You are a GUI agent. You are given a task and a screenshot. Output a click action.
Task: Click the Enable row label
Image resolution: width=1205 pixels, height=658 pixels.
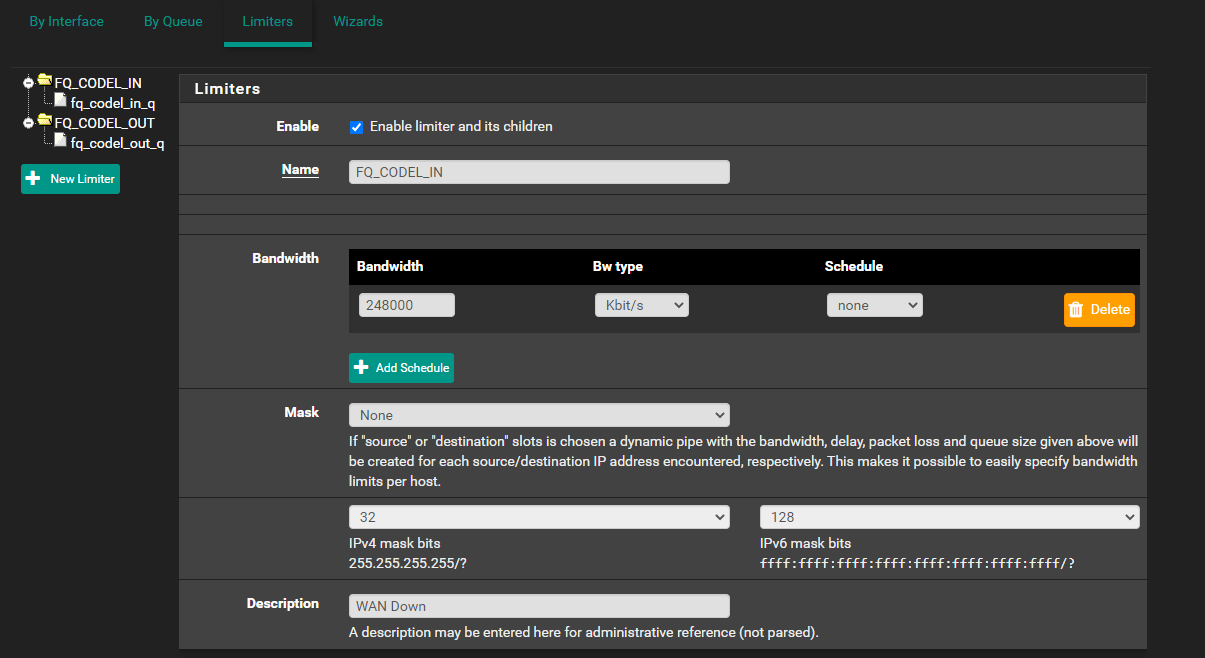[298, 127]
